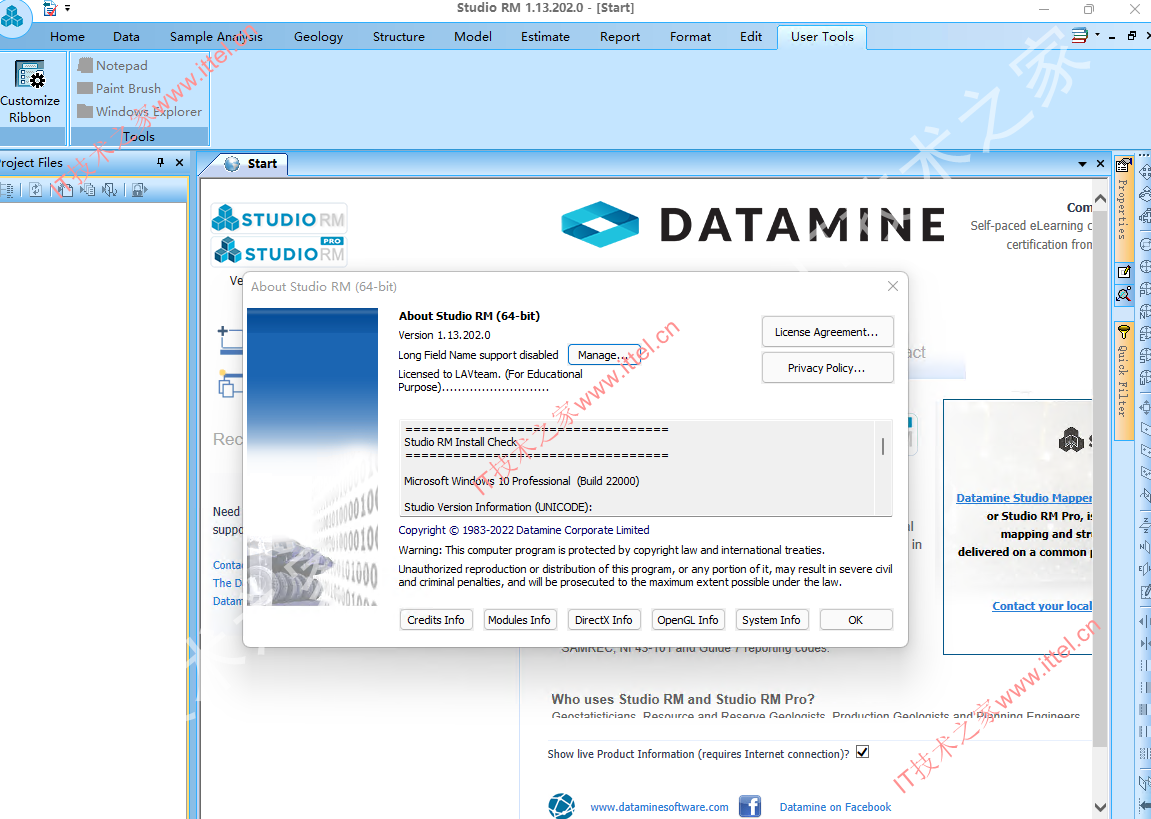Image resolution: width=1151 pixels, height=819 pixels.
Task: Click the Version 1.13.202.0 text
Action: [444, 335]
